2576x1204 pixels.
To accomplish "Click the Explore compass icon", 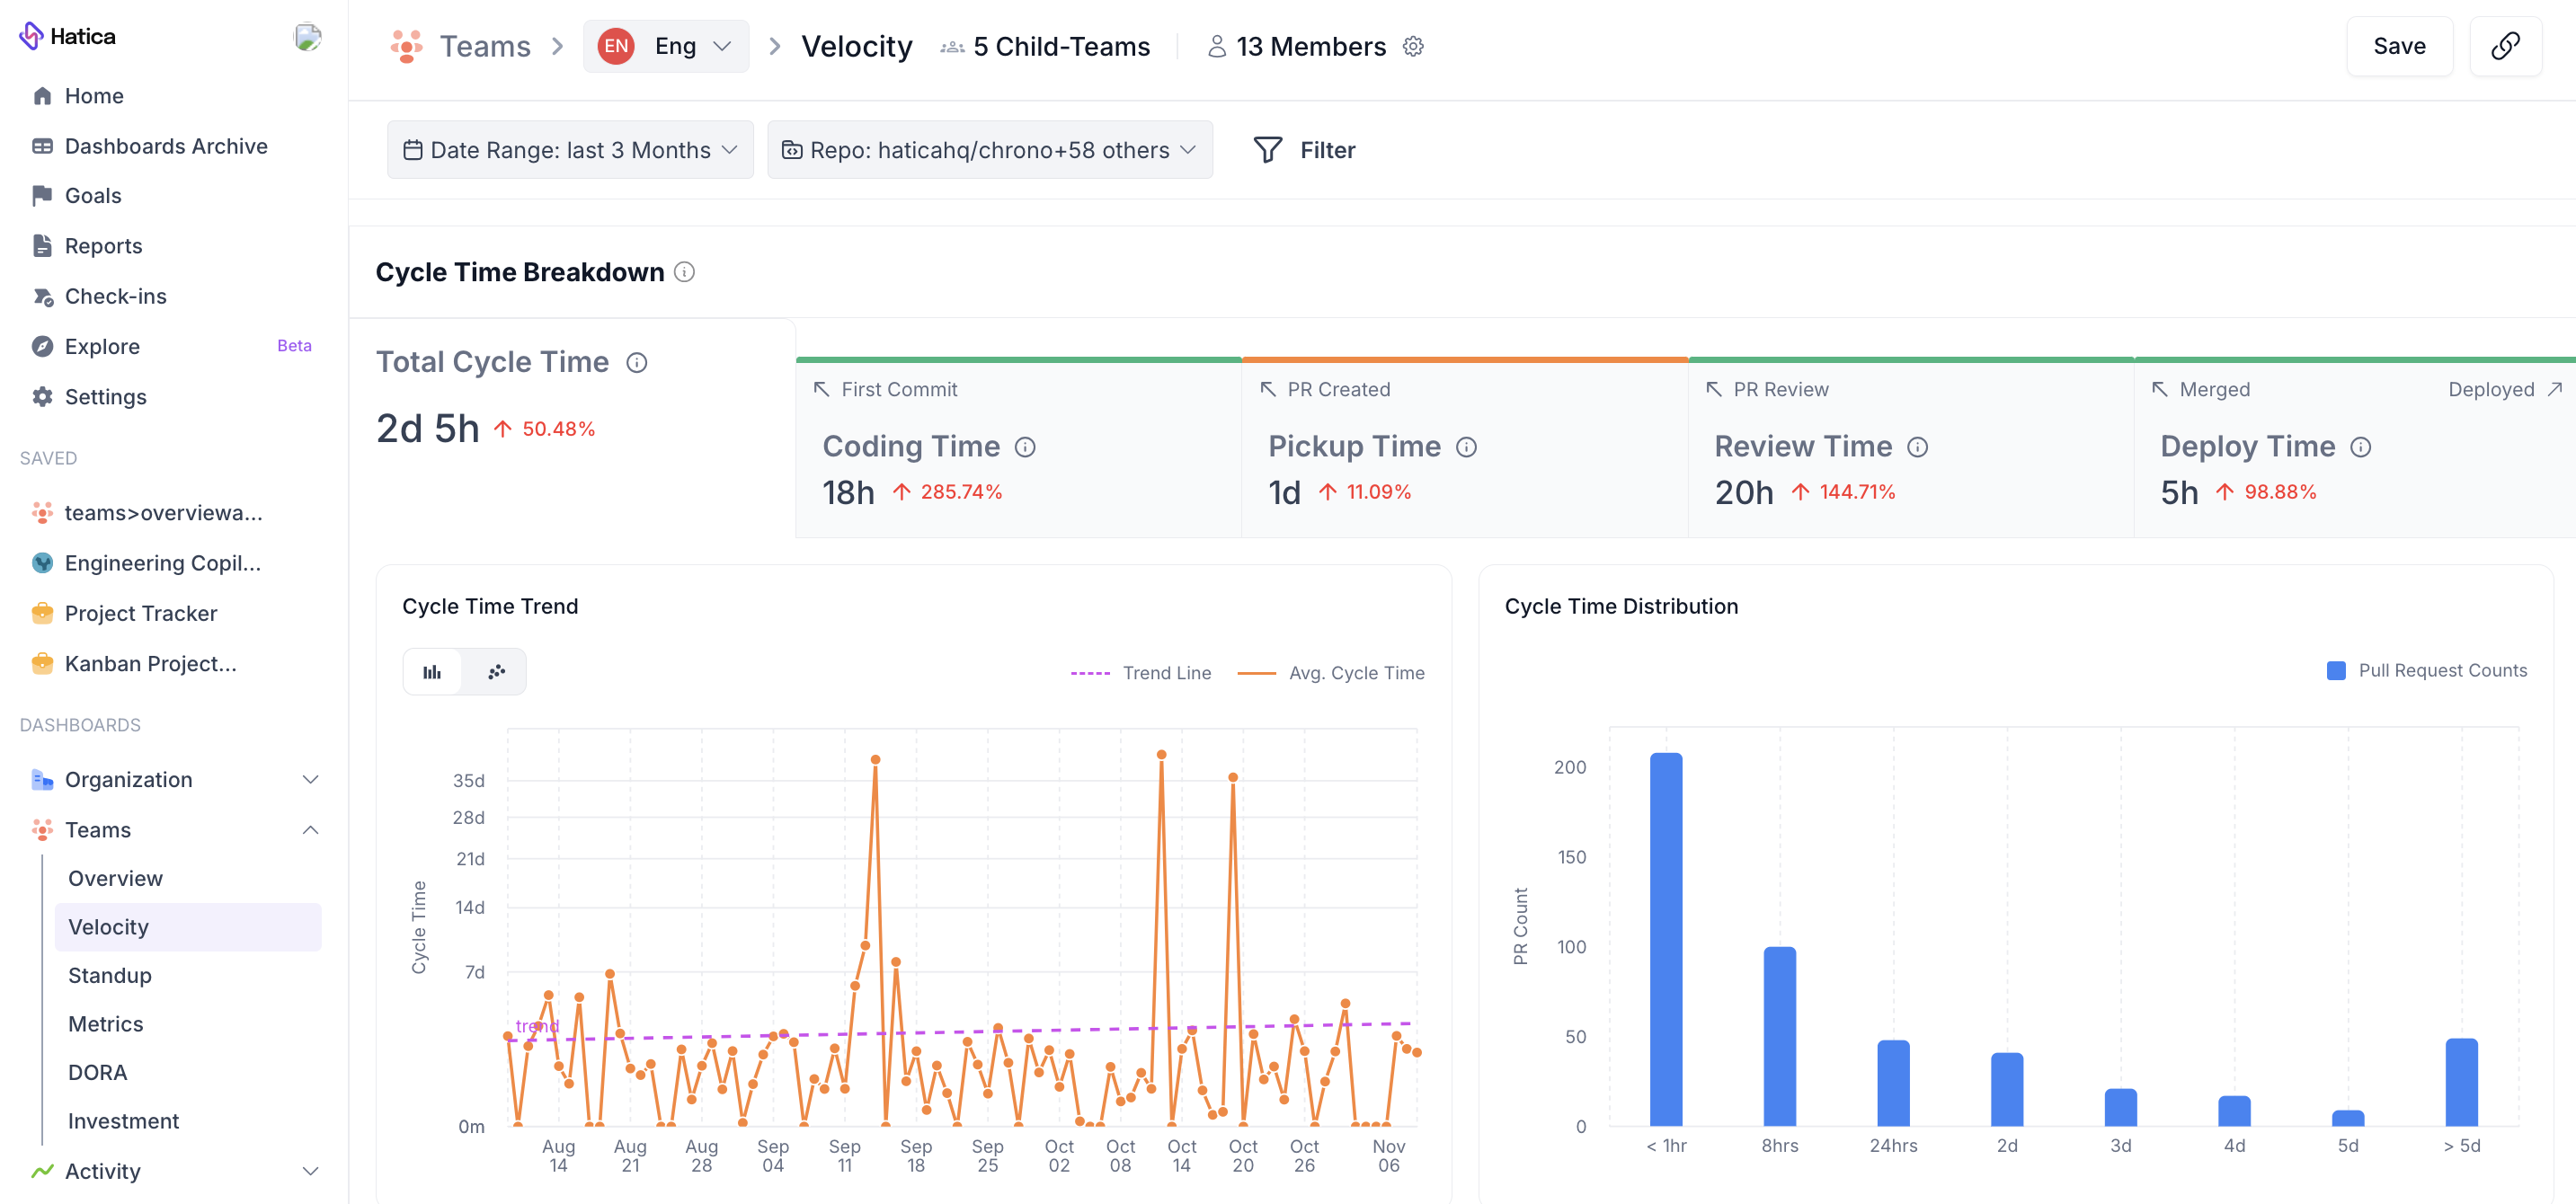I will (x=42, y=346).
